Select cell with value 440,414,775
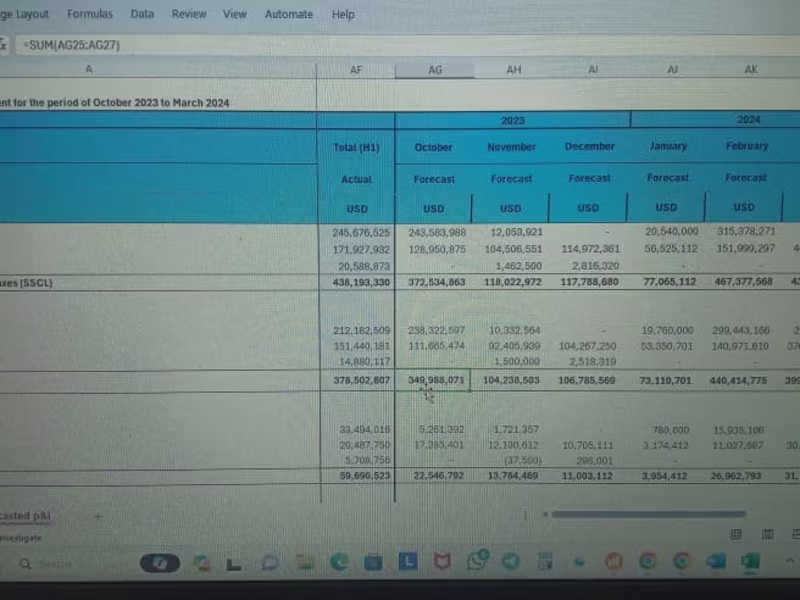The image size is (800, 600). coord(739,380)
